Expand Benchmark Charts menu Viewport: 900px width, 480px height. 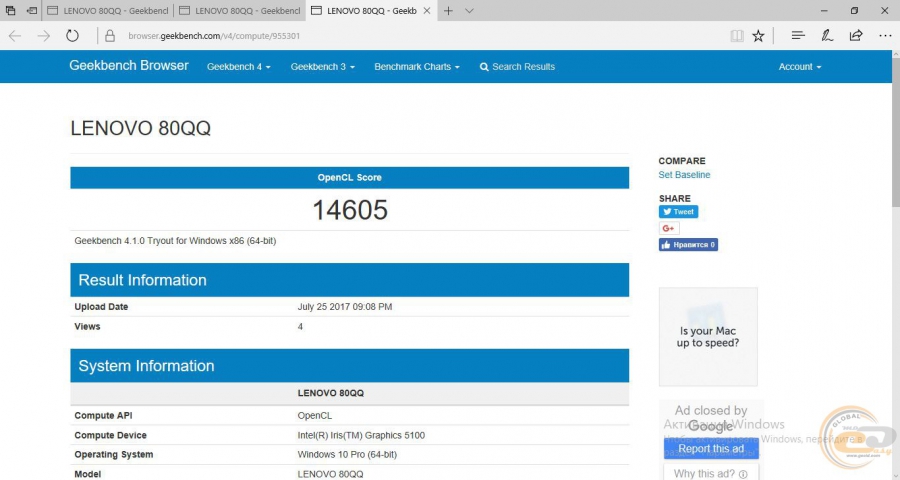[x=417, y=67]
